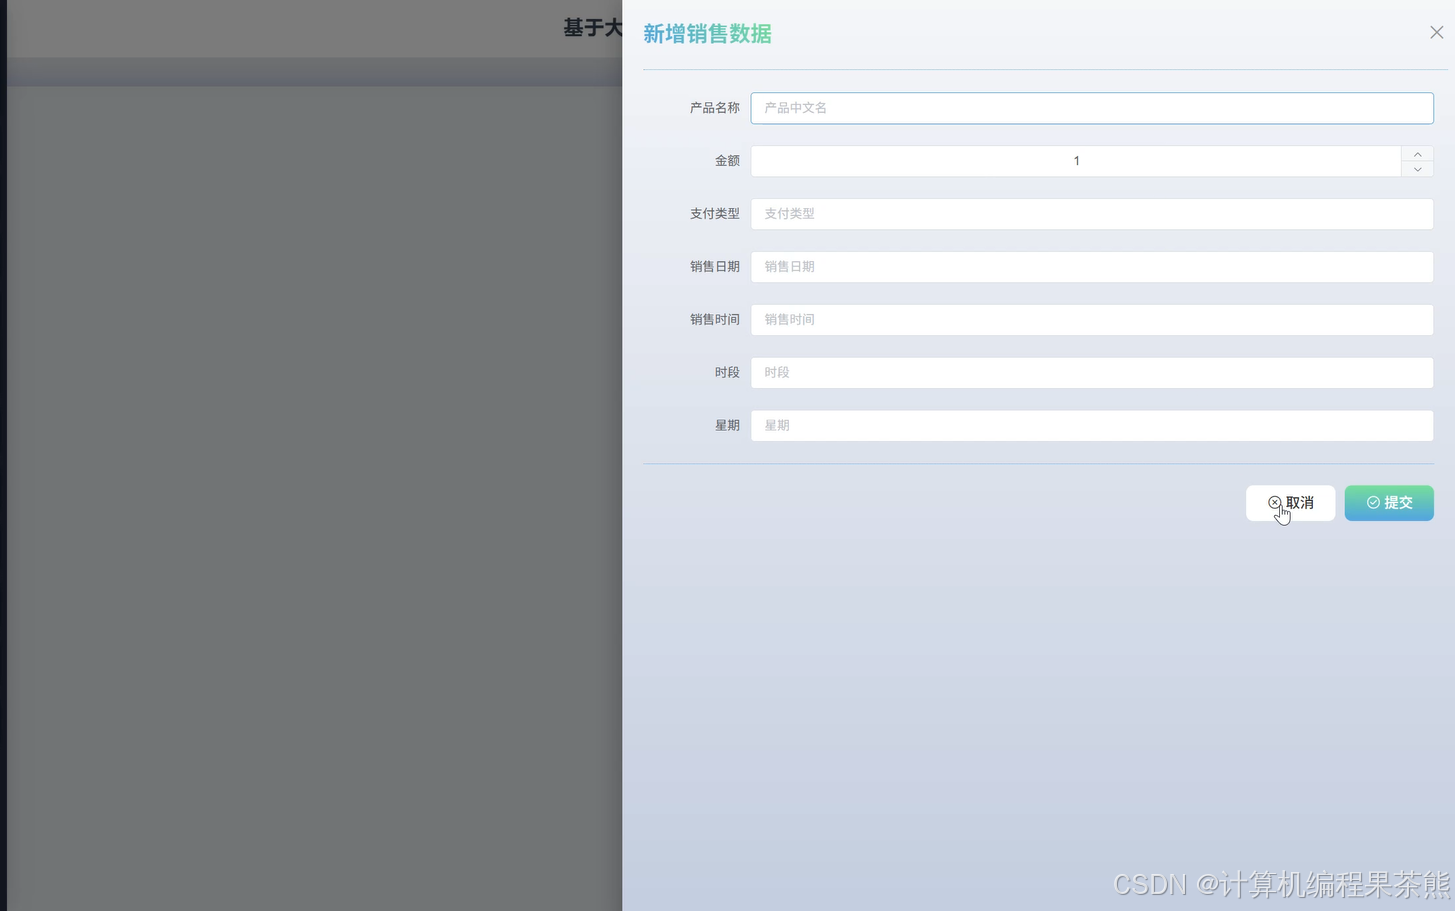Submit the form with 提交 button

coord(1389,503)
